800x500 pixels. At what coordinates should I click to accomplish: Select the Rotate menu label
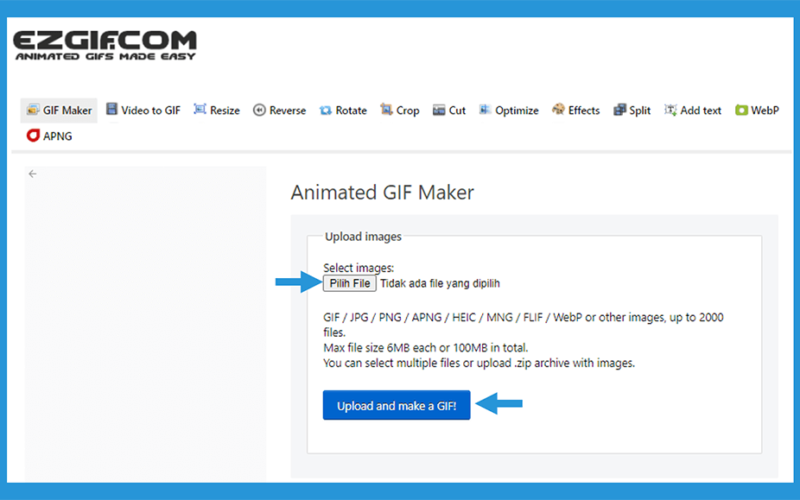[351, 110]
